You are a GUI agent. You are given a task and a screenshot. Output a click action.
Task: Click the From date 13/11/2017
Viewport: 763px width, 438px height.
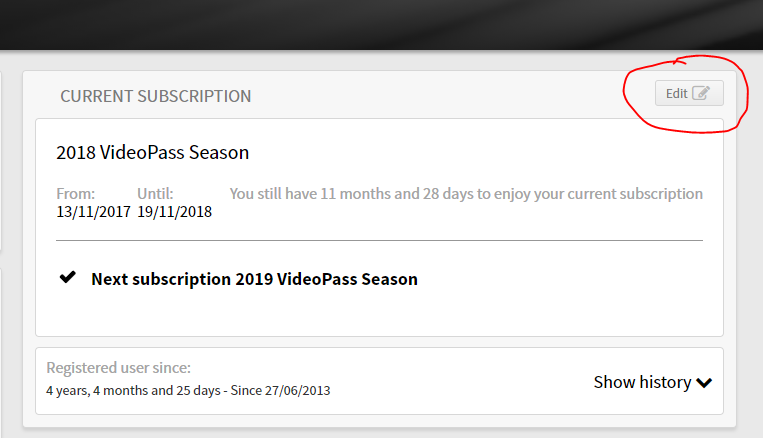pyautogui.click(x=93, y=212)
